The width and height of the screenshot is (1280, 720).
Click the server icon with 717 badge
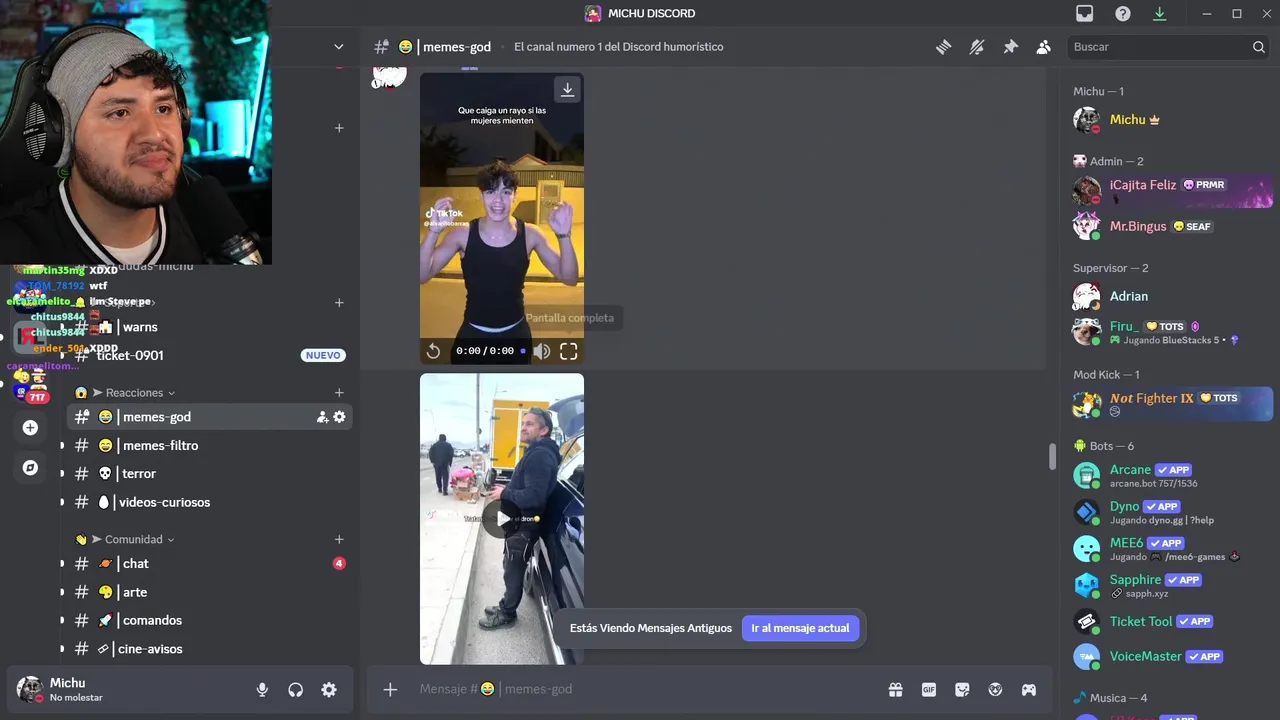coord(30,386)
